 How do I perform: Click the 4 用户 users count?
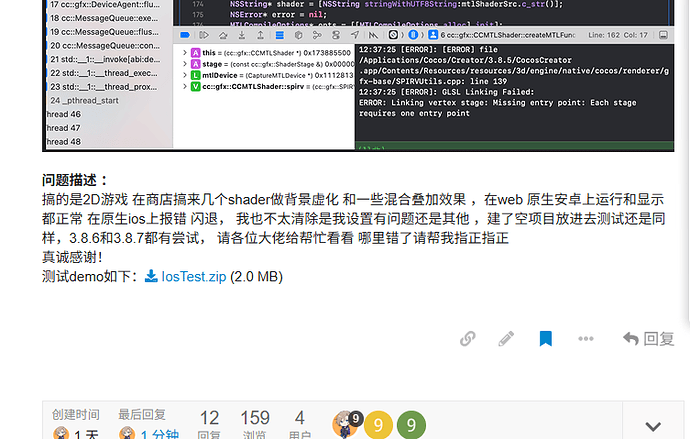pos(300,424)
